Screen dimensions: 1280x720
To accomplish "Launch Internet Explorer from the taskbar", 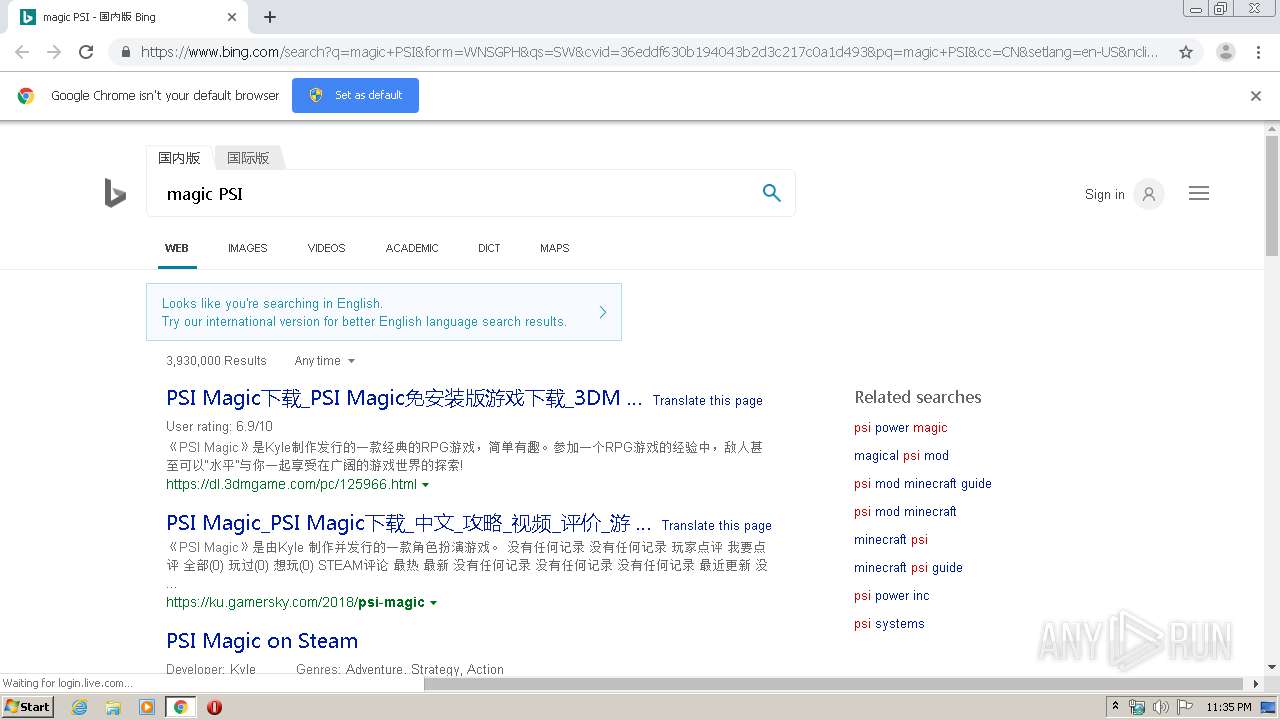I will tap(79, 707).
